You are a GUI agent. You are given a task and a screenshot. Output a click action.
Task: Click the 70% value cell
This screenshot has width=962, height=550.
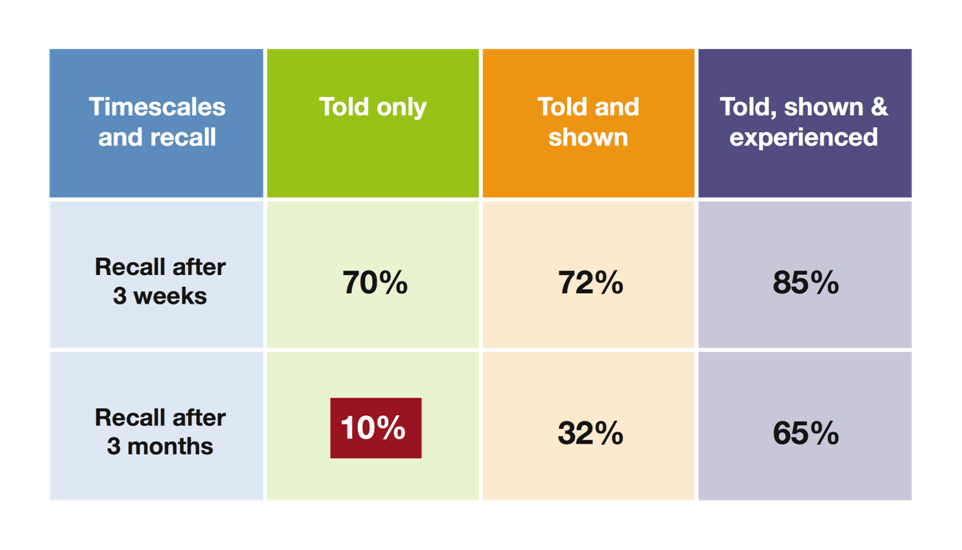pyautogui.click(x=374, y=283)
